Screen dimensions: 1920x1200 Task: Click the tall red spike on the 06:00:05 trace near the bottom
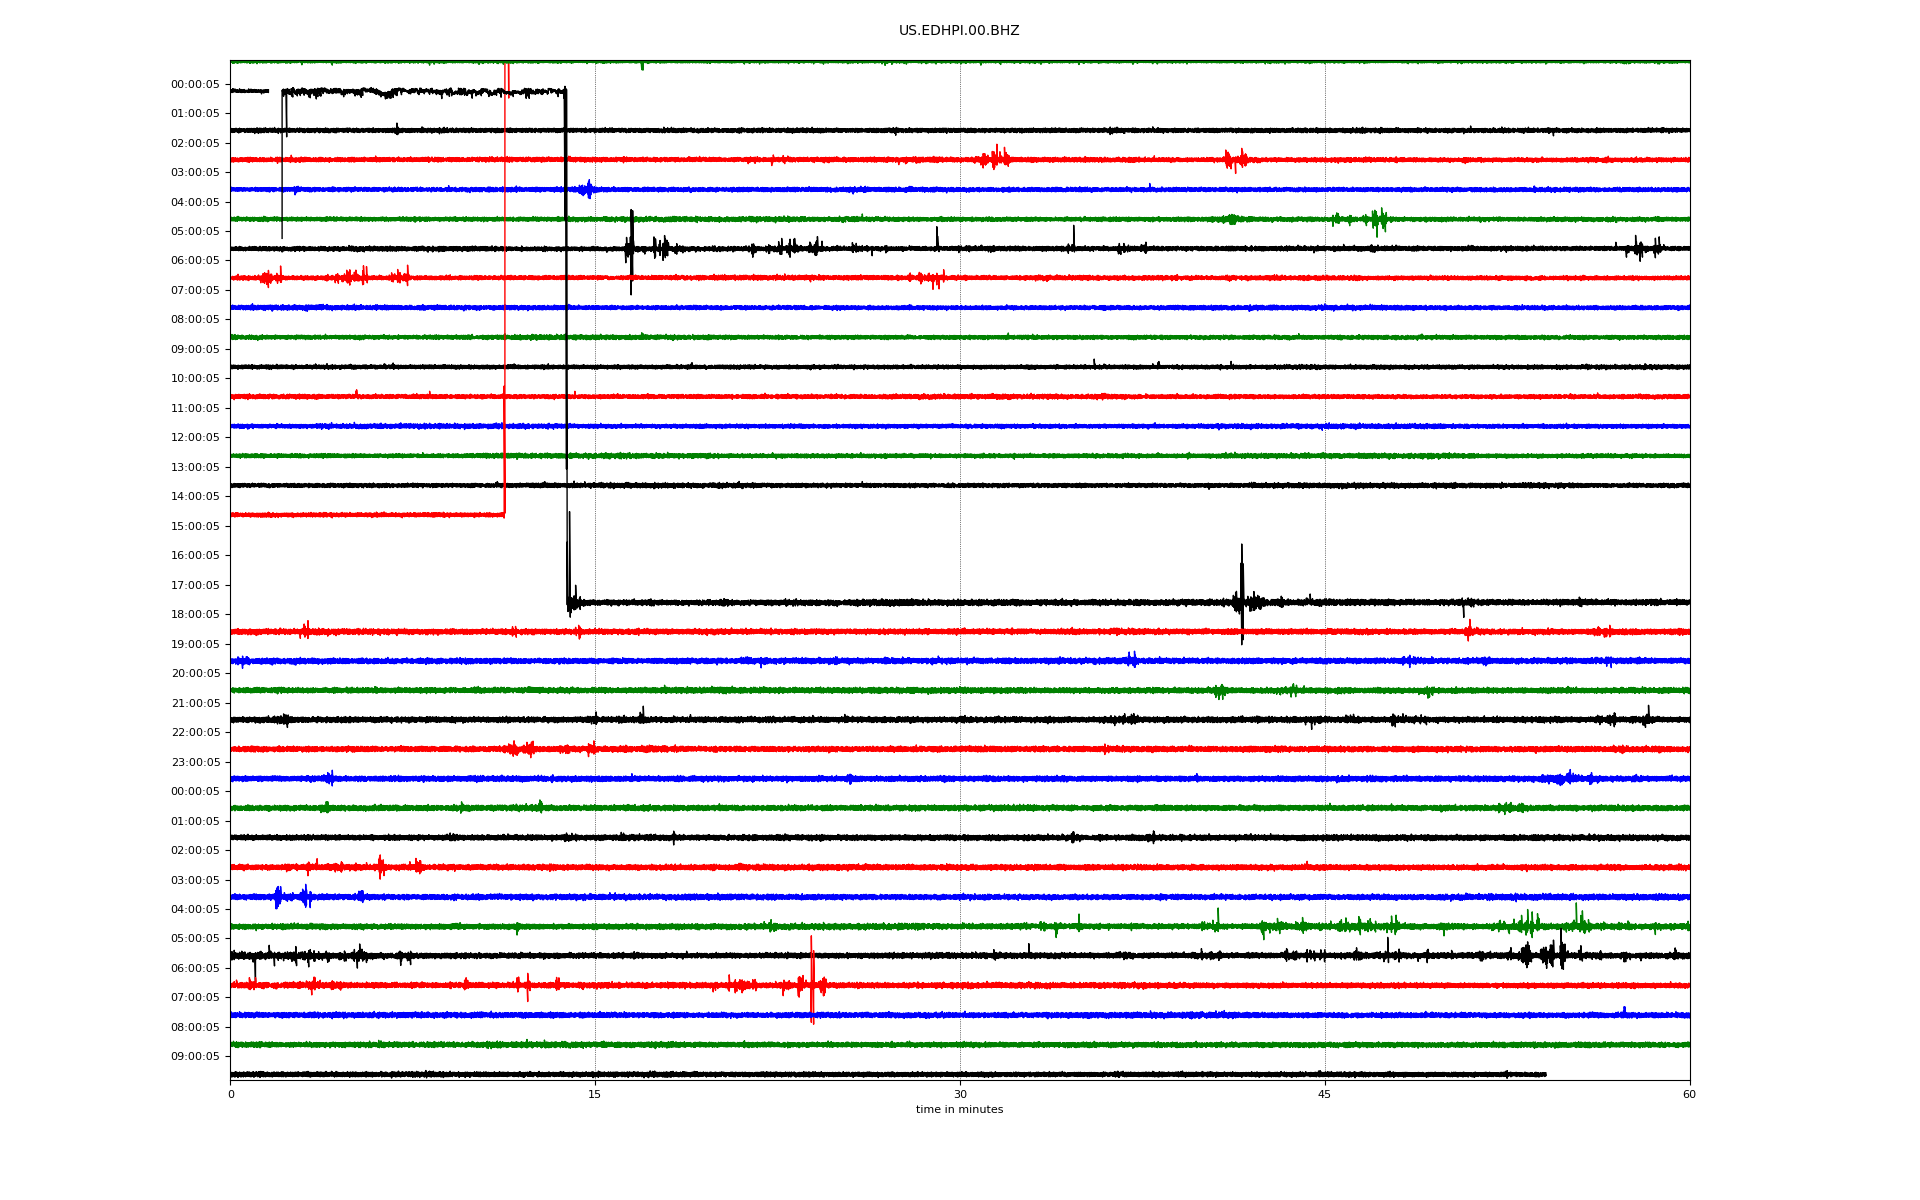[x=812, y=980]
